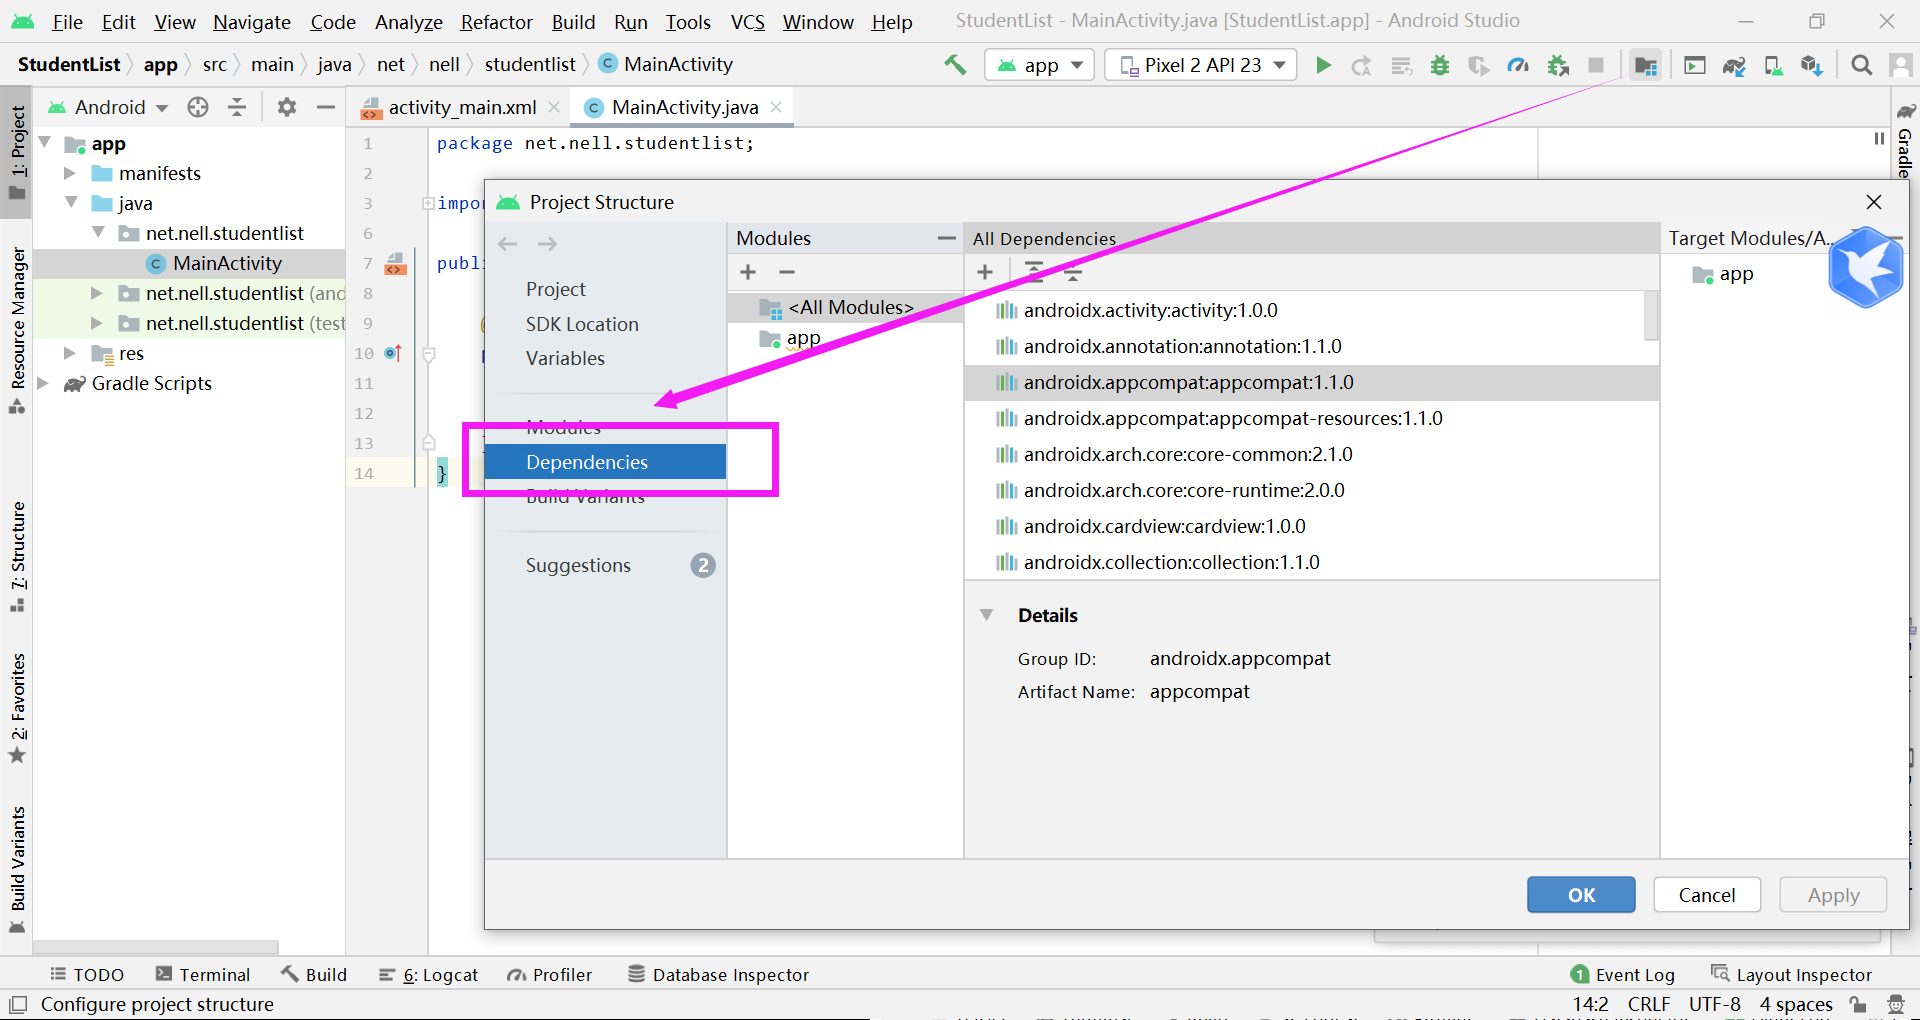
Task: Open Project panel gear settings
Action: pyautogui.click(x=287, y=107)
